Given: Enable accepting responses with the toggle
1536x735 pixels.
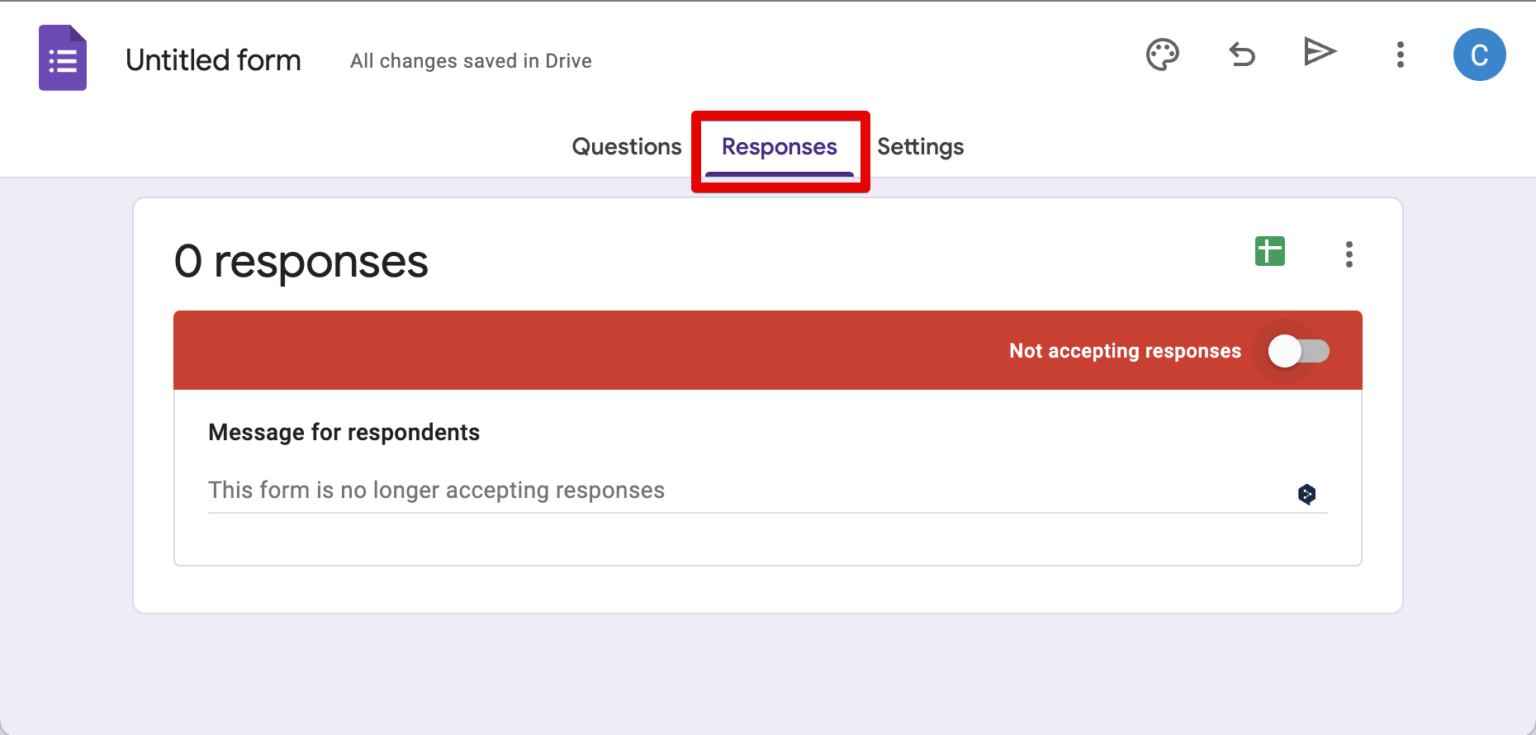Looking at the screenshot, I should (1294, 351).
